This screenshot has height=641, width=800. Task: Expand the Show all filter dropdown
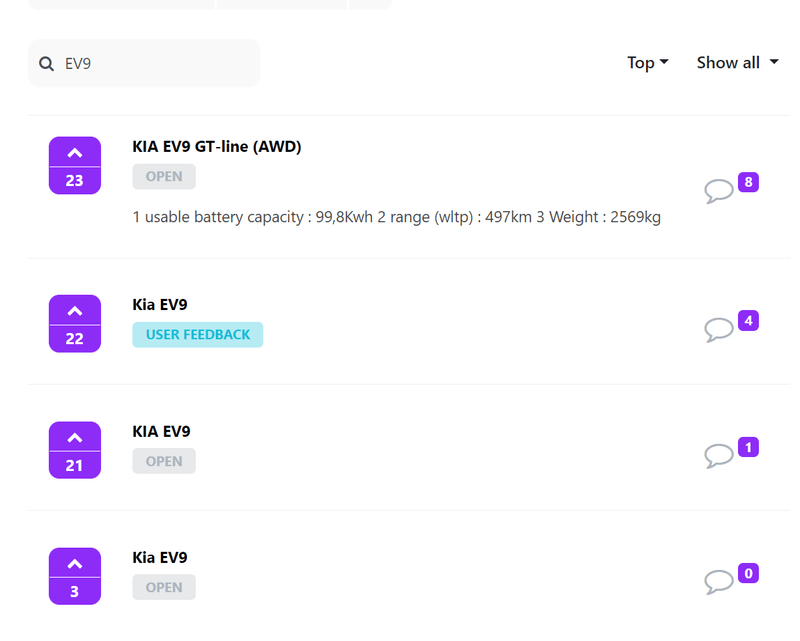pyautogui.click(x=737, y=63)
